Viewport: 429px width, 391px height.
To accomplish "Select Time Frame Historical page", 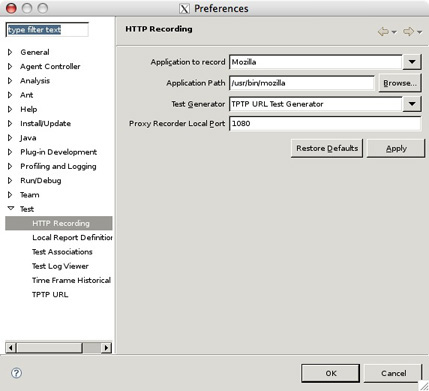I will coord(71,280).
